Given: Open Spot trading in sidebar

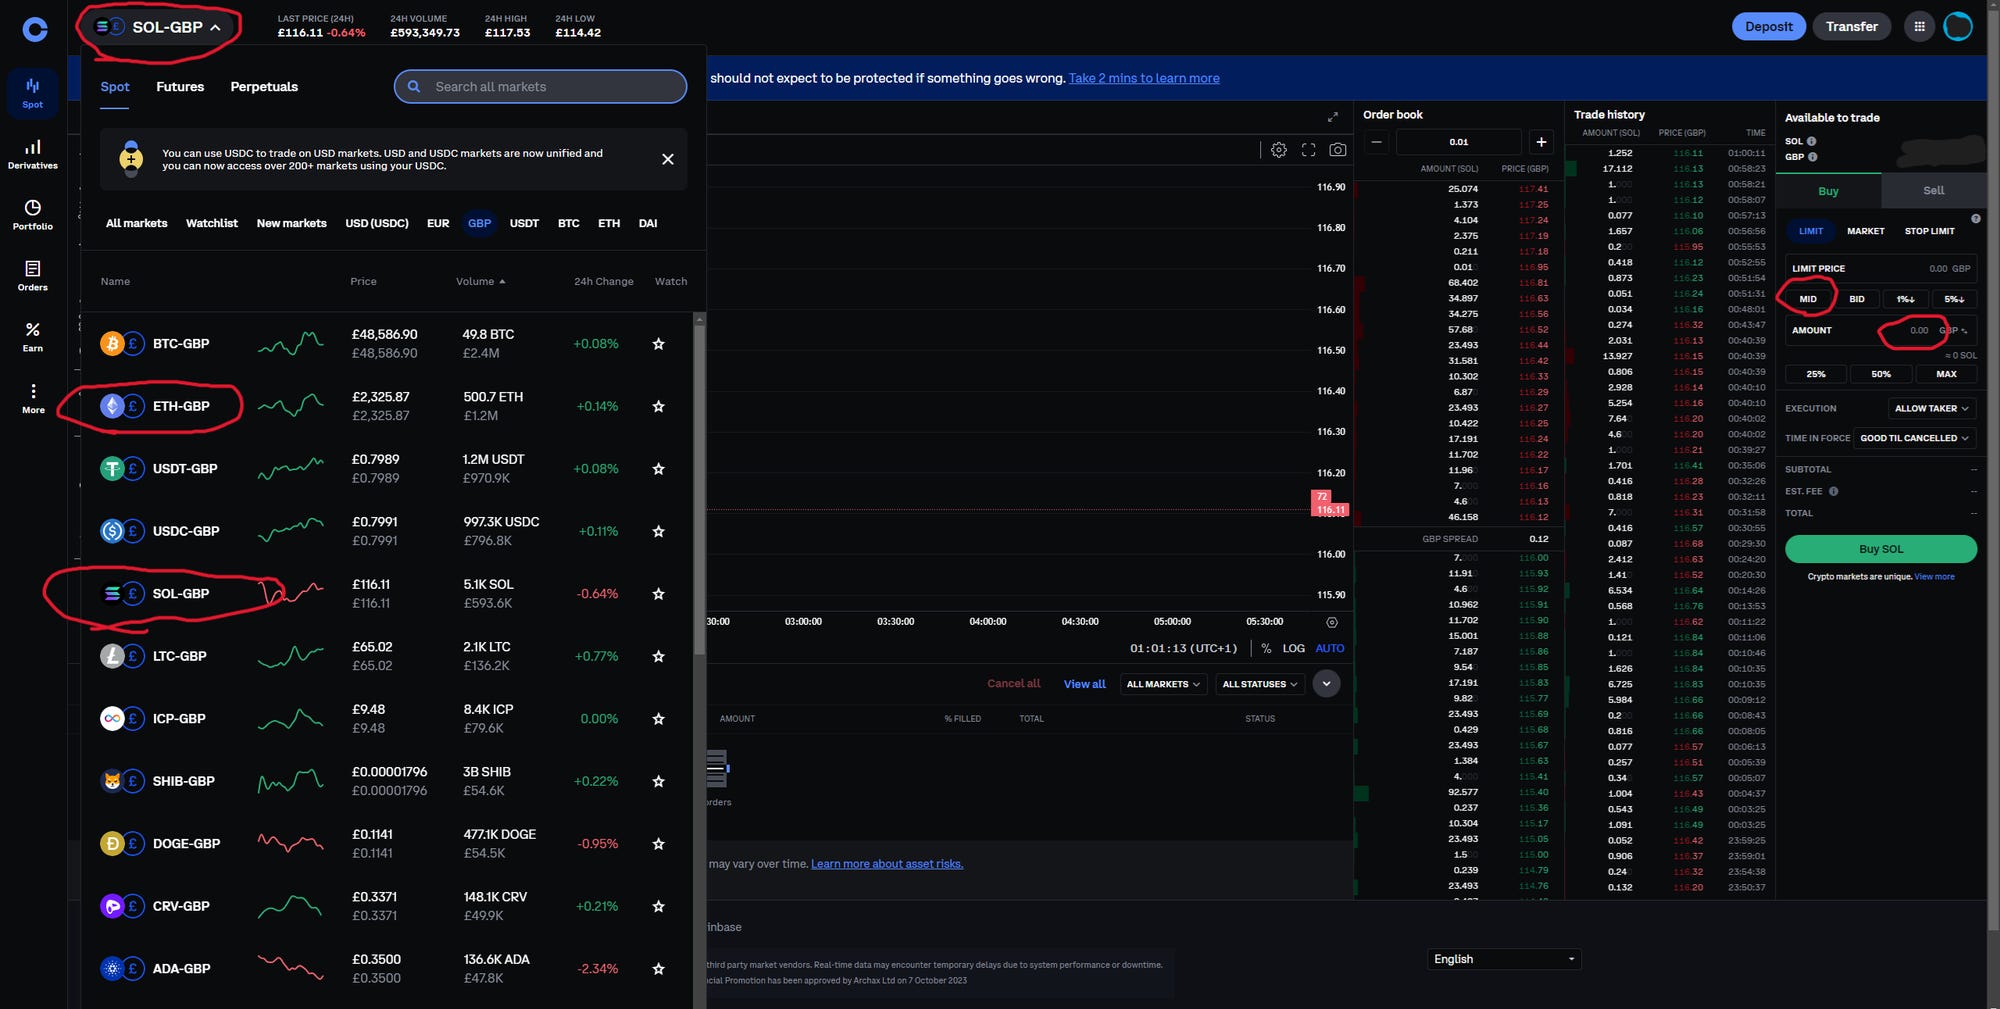Looking at the screenshot, I should pyautogui.click(x=33, y=93).
